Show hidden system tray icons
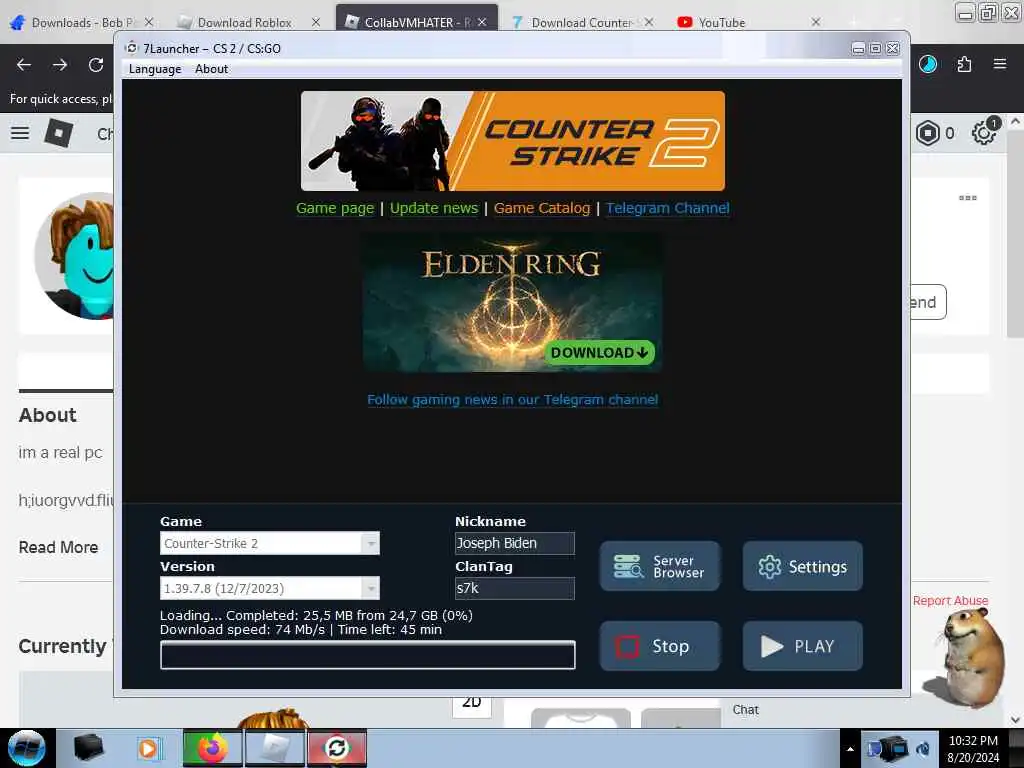Image resolution: width=1024 pixels, height=768 pixels. pos(850,749)
